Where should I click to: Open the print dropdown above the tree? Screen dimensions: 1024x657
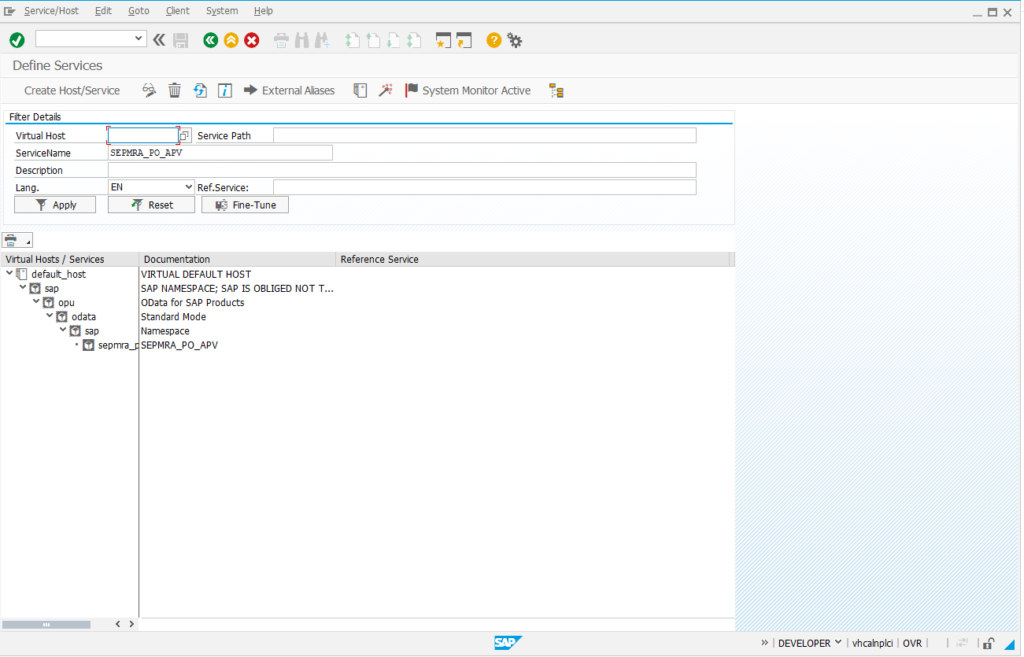coord(17,240)
